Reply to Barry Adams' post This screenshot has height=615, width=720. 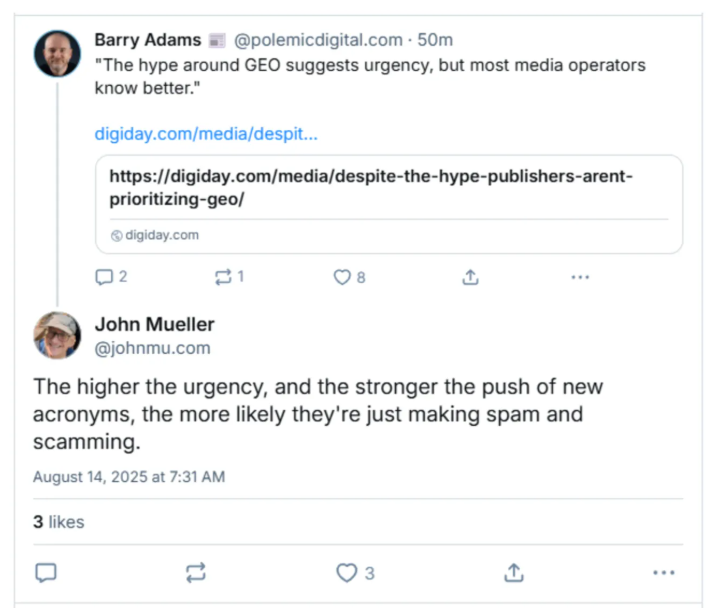click(x=105, y=278)
